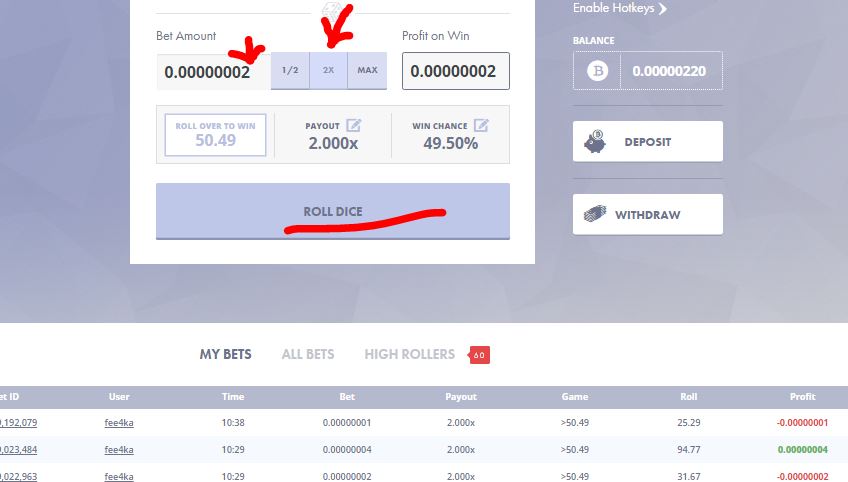The width and height of the screenshot is (848, 482).
Task: Open the ALL BETS tab
Action: coord(308,354)
